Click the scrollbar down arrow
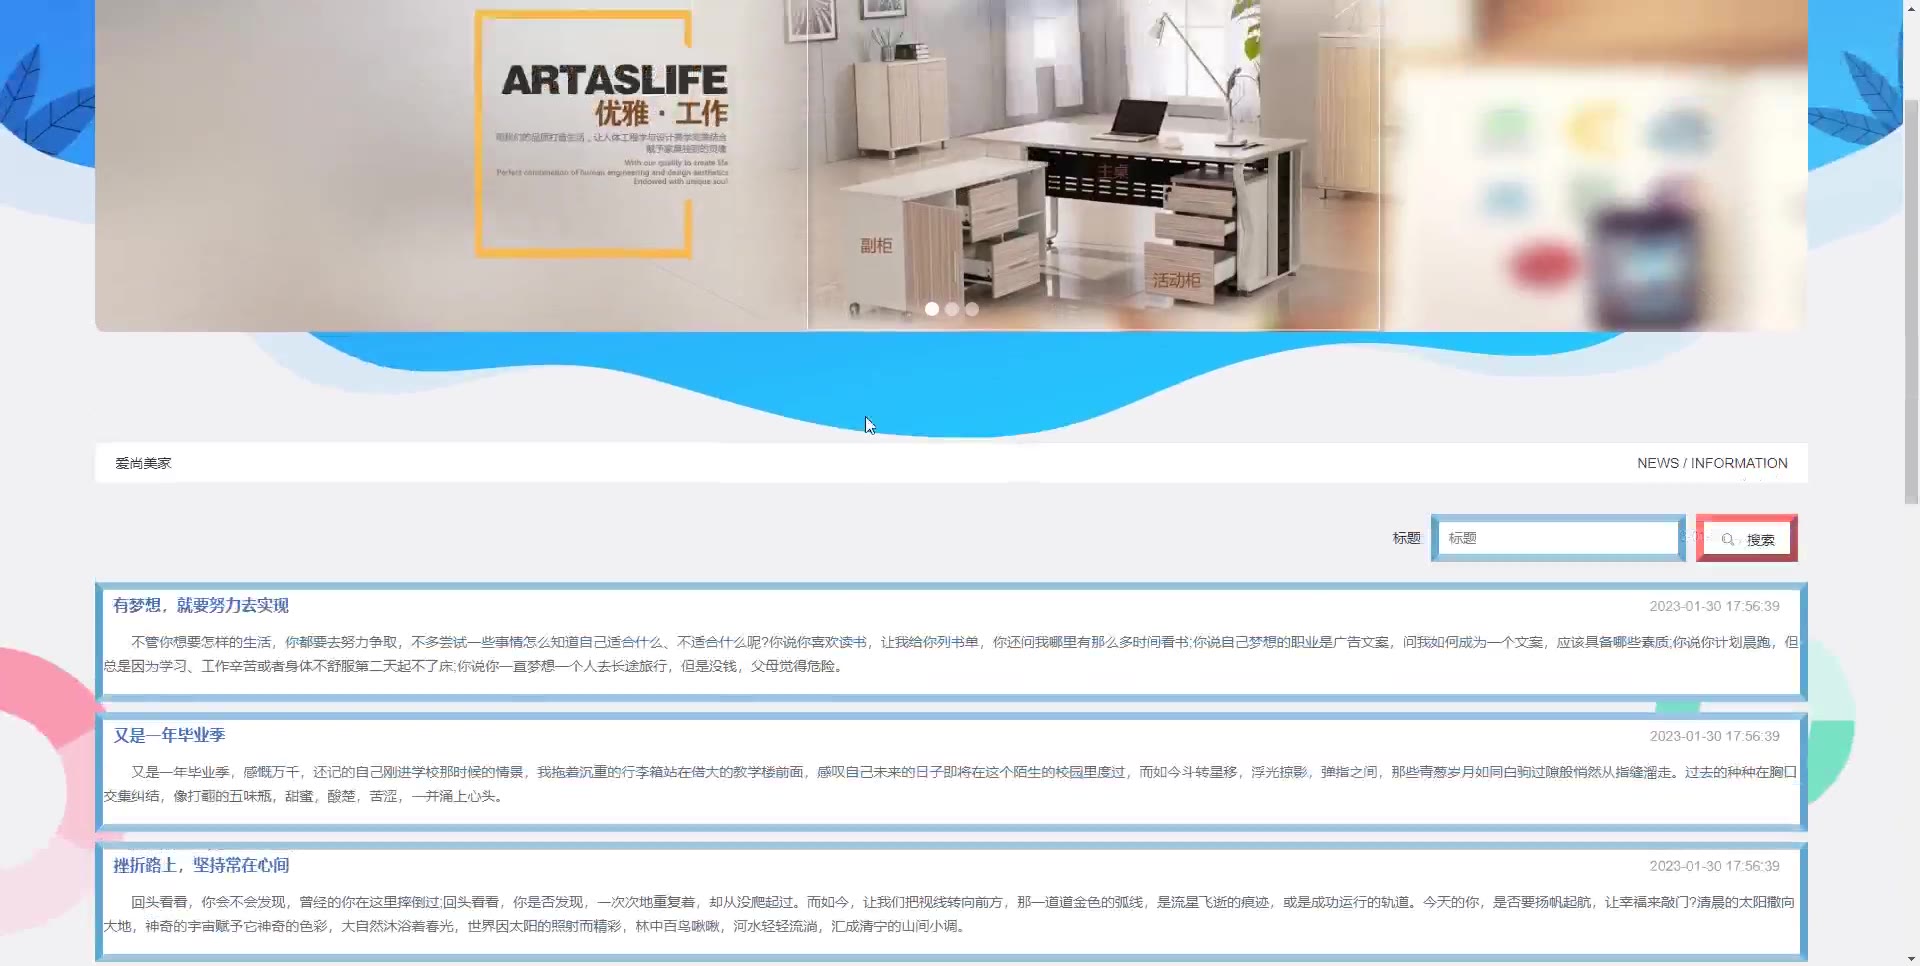 [x=1911, y=958]
